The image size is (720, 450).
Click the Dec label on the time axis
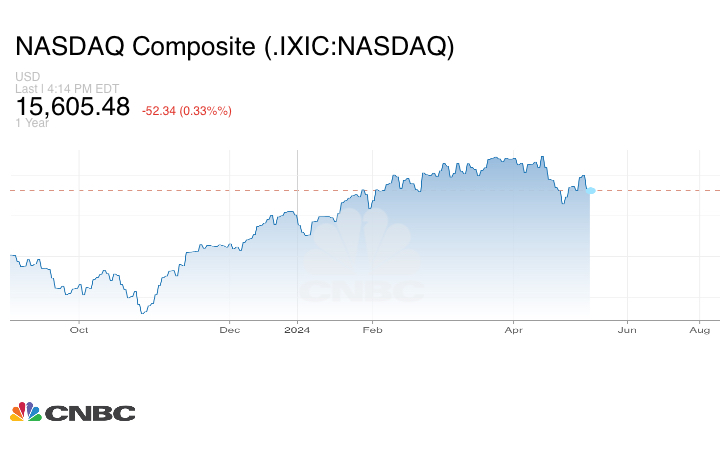(230, 329)
